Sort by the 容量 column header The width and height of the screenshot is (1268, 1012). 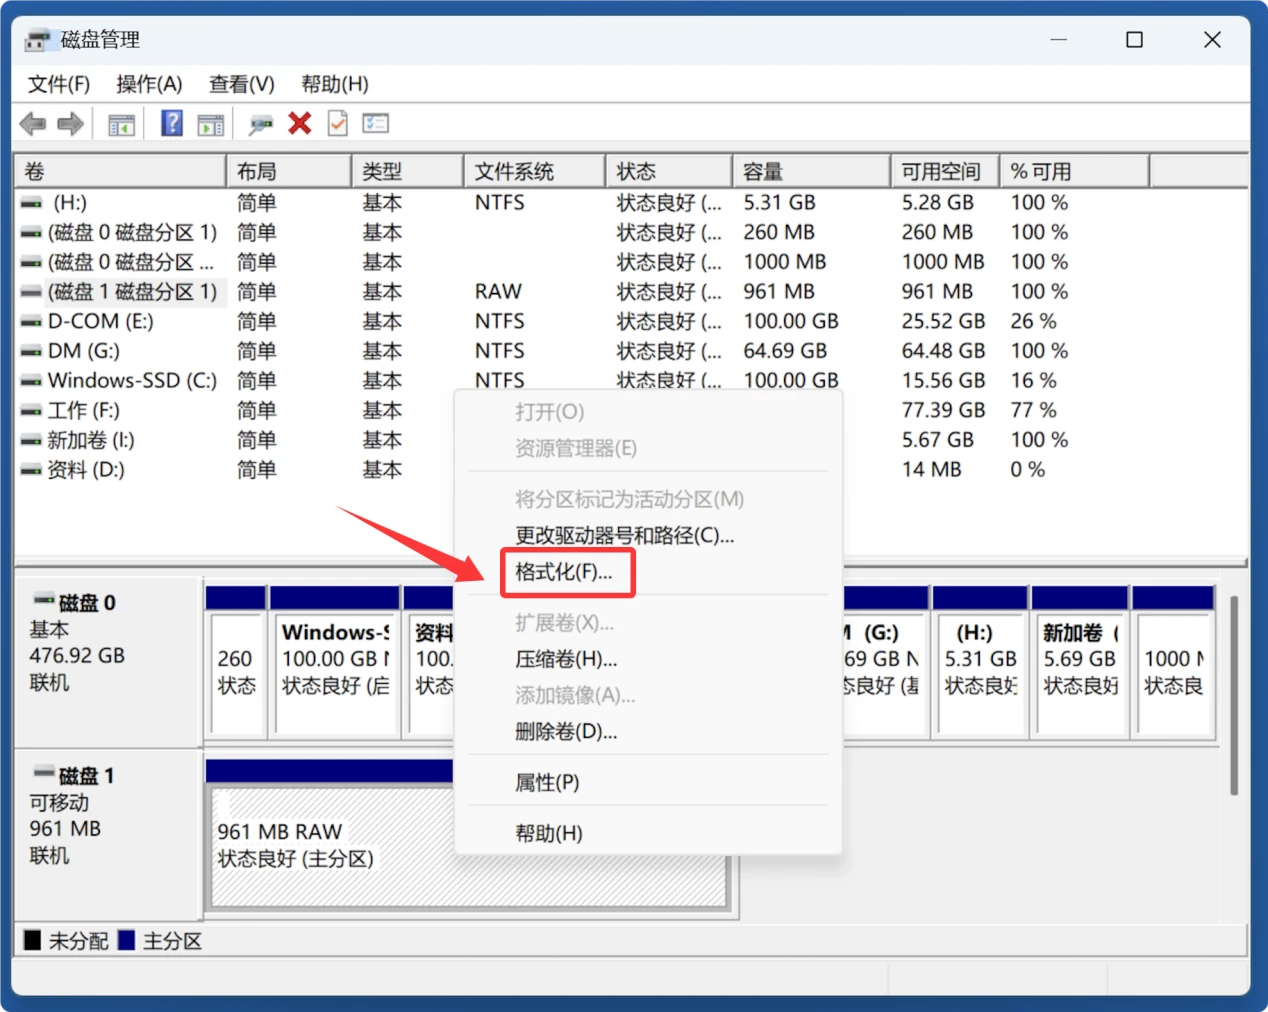coord(811,171)
